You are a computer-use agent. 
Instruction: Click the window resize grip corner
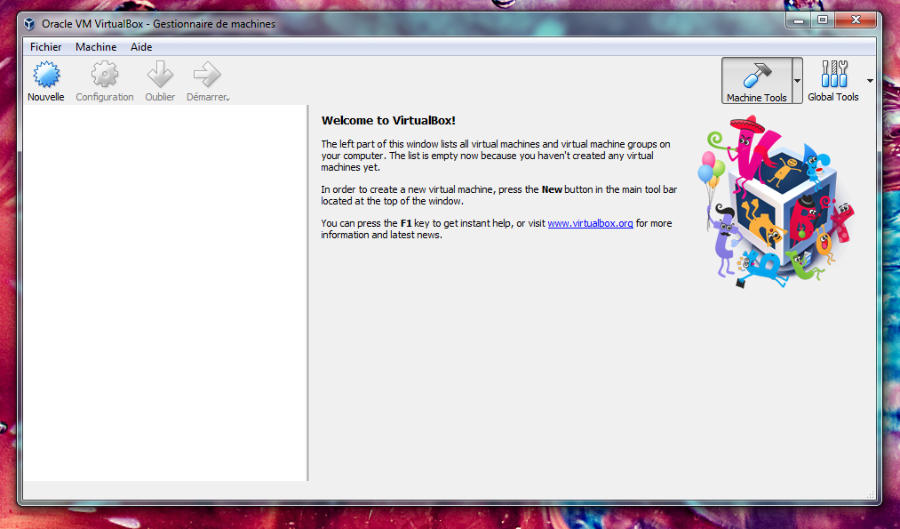[871, 495]
